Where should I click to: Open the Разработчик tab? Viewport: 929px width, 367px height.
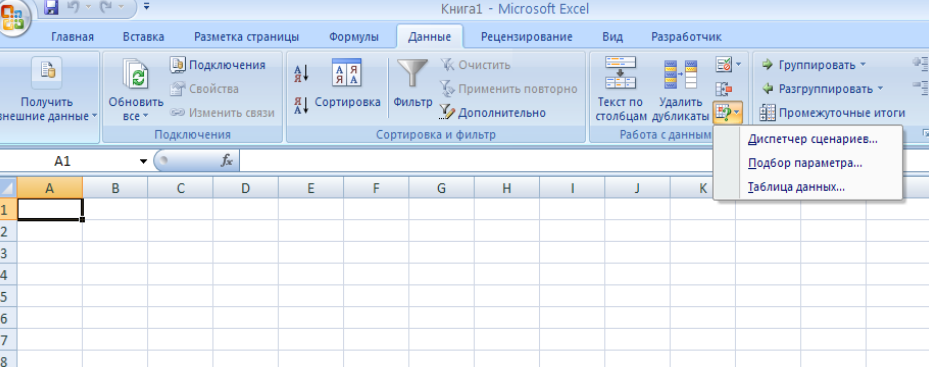pyautogui.click(x=686, y=37)
